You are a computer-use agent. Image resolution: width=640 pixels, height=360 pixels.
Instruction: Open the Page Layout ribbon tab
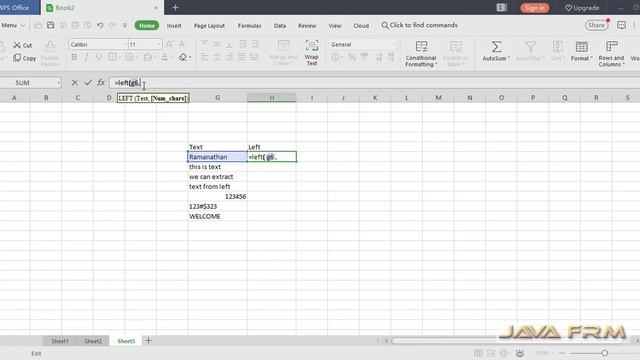coord(209,25)
